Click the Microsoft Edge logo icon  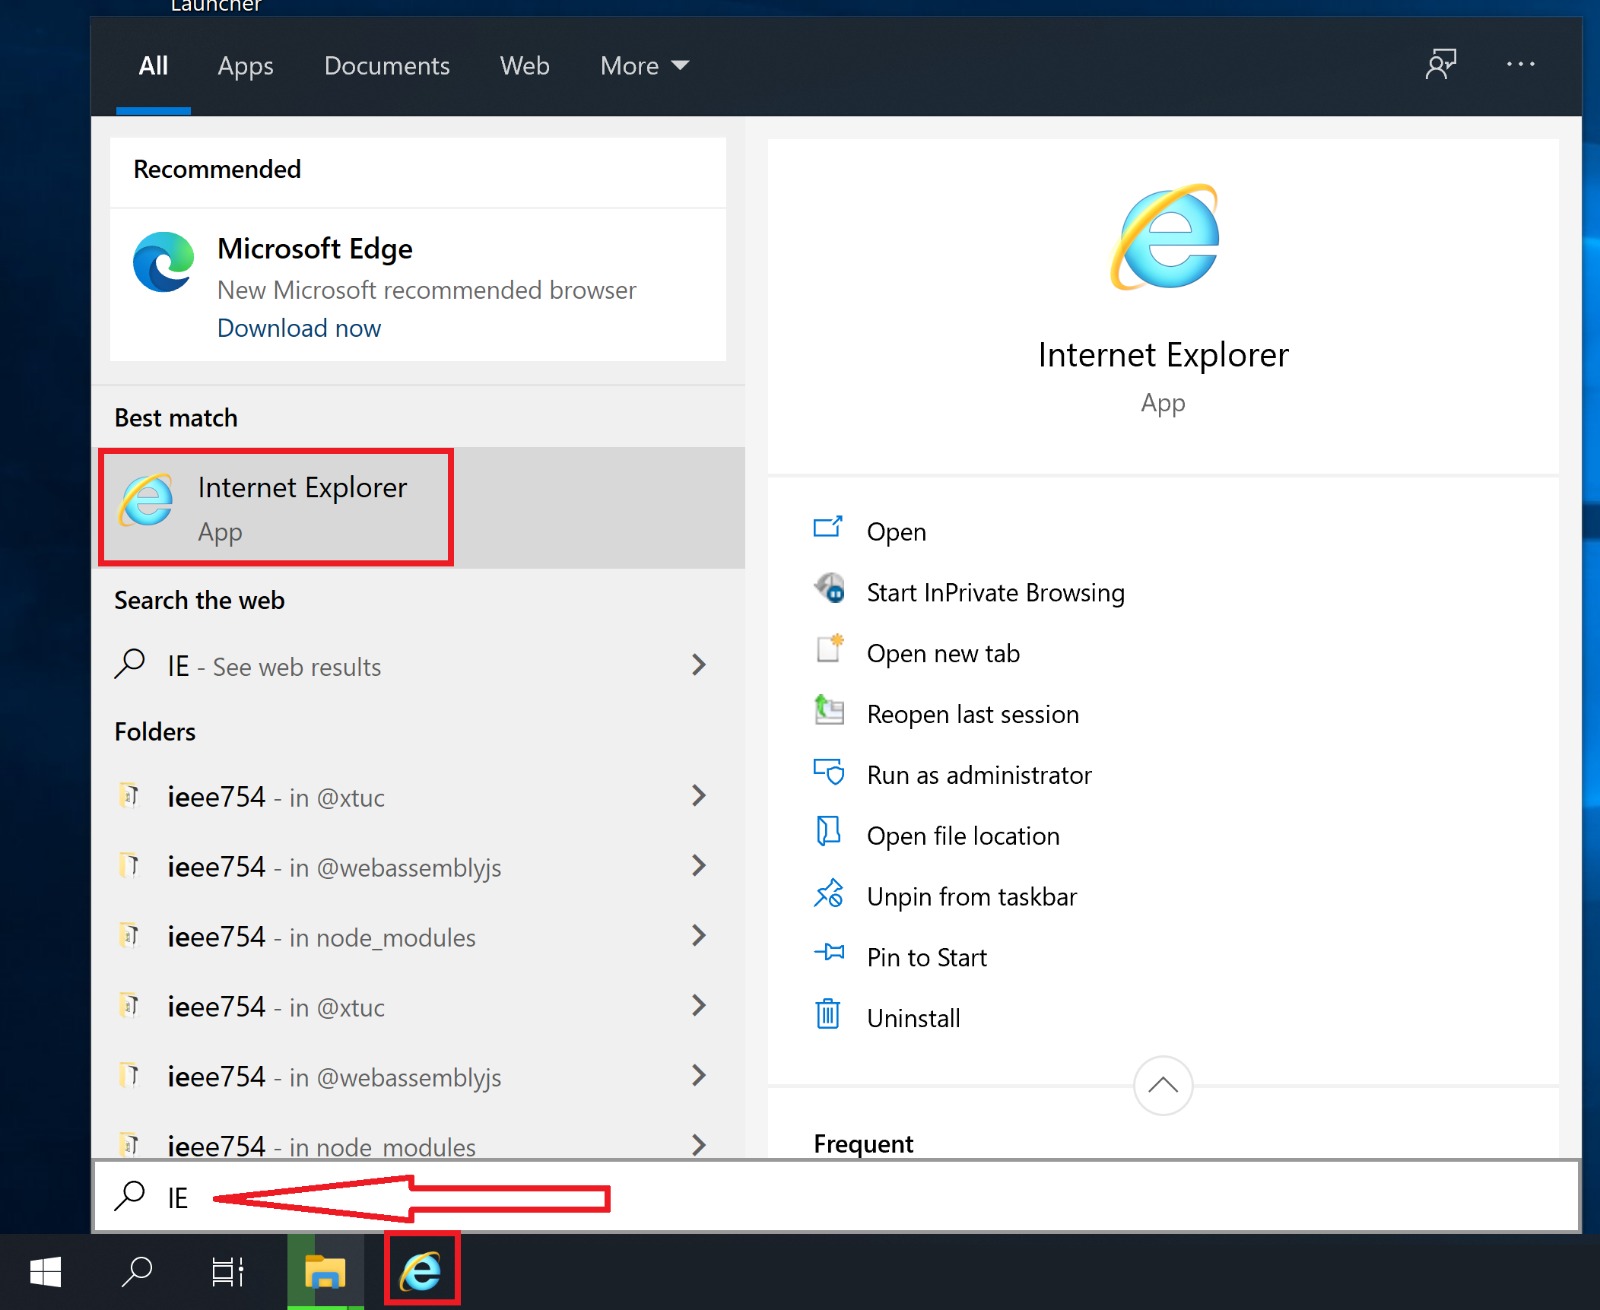pos(164,262)
